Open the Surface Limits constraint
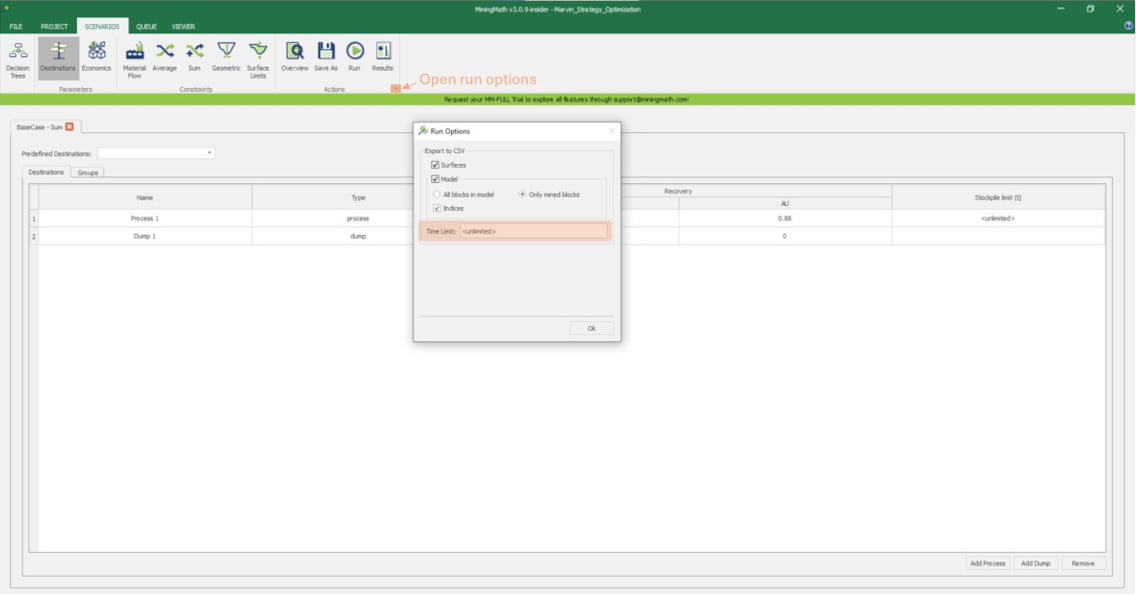 pyautogui.click(x=258, y=58)
